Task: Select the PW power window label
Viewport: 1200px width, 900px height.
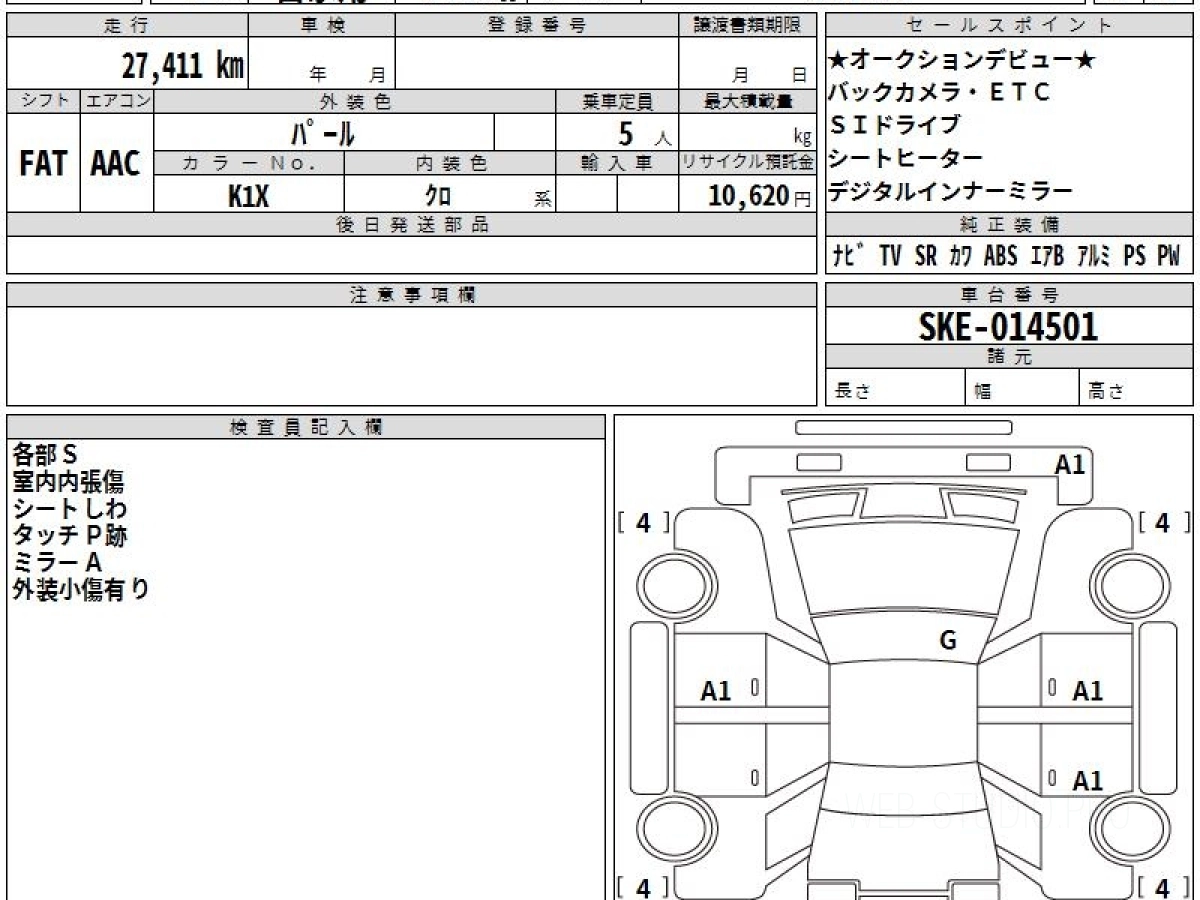Action: 1168,256
